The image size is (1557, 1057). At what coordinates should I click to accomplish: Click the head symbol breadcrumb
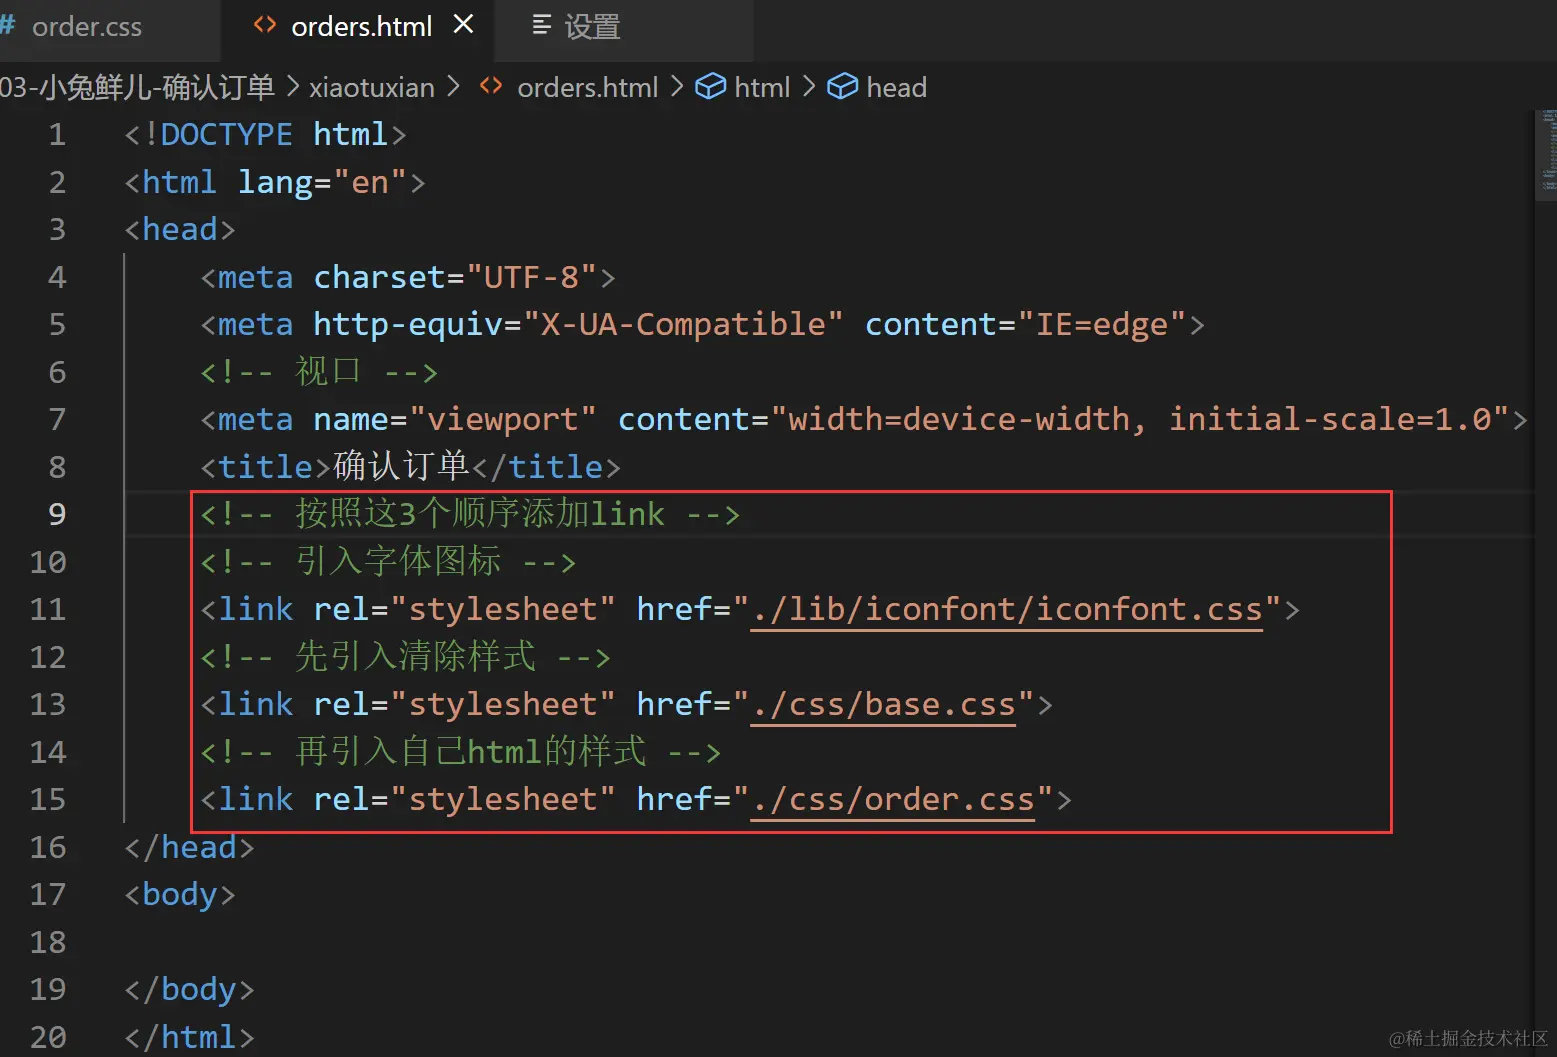(x=896, y=88)
